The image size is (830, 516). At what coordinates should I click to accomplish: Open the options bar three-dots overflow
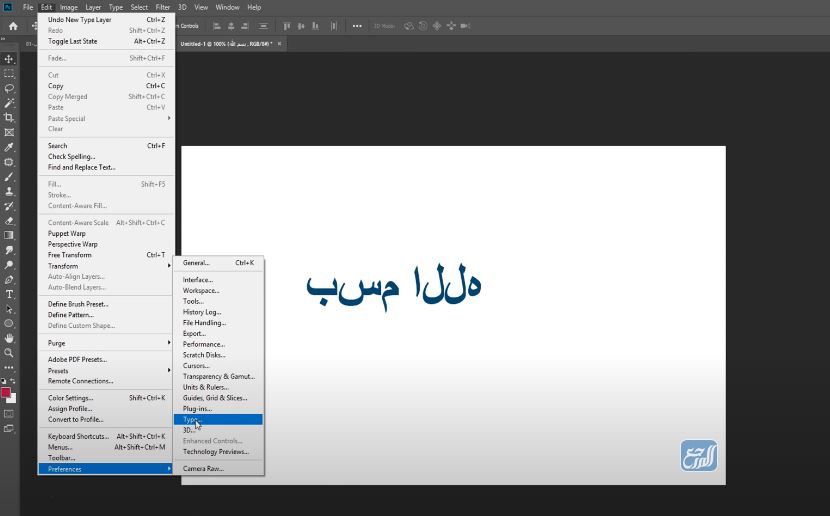pyautogui.click(x=357, y=26)
